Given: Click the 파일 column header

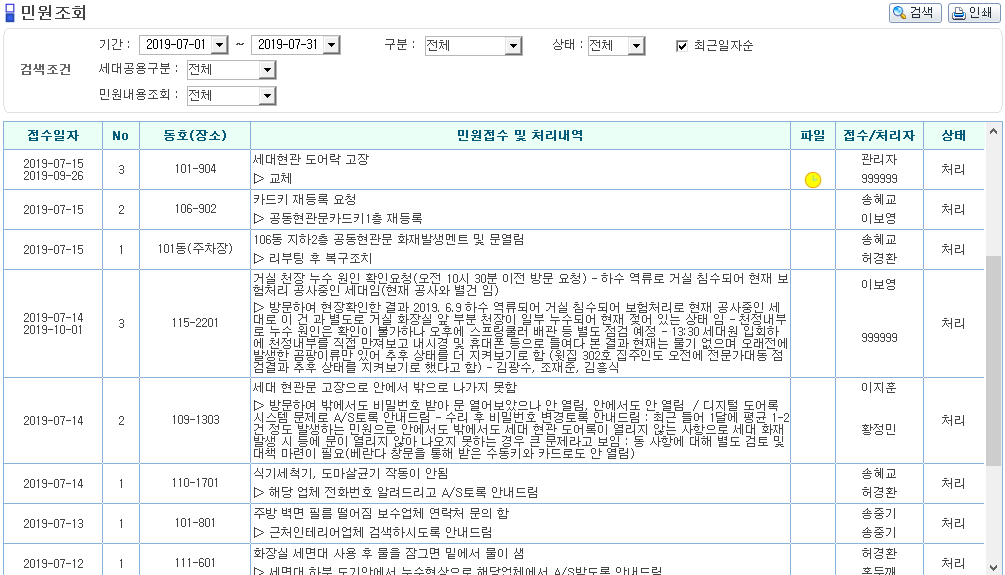Looking at the screenshot, I should pos(813,136).
